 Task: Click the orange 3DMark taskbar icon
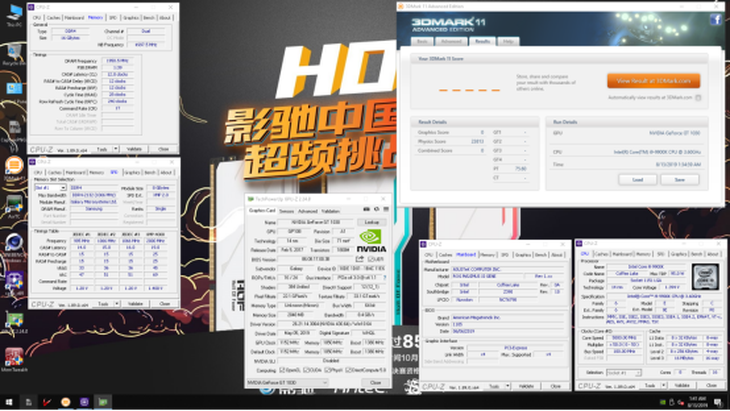66,402
